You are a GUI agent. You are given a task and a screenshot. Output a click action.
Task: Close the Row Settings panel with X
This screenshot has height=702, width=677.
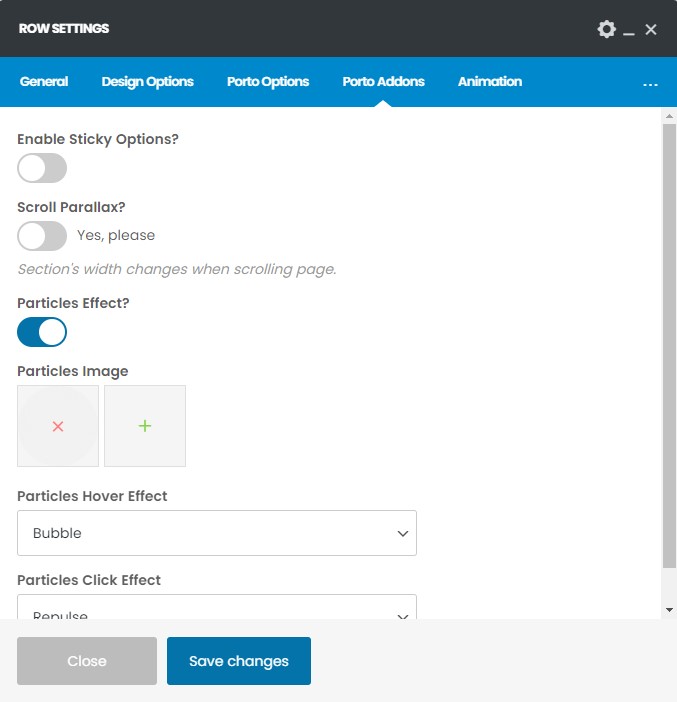click(x=651, y=30)
